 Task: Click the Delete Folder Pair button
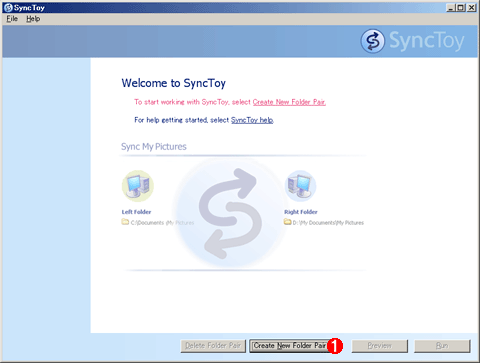(213, 346)
